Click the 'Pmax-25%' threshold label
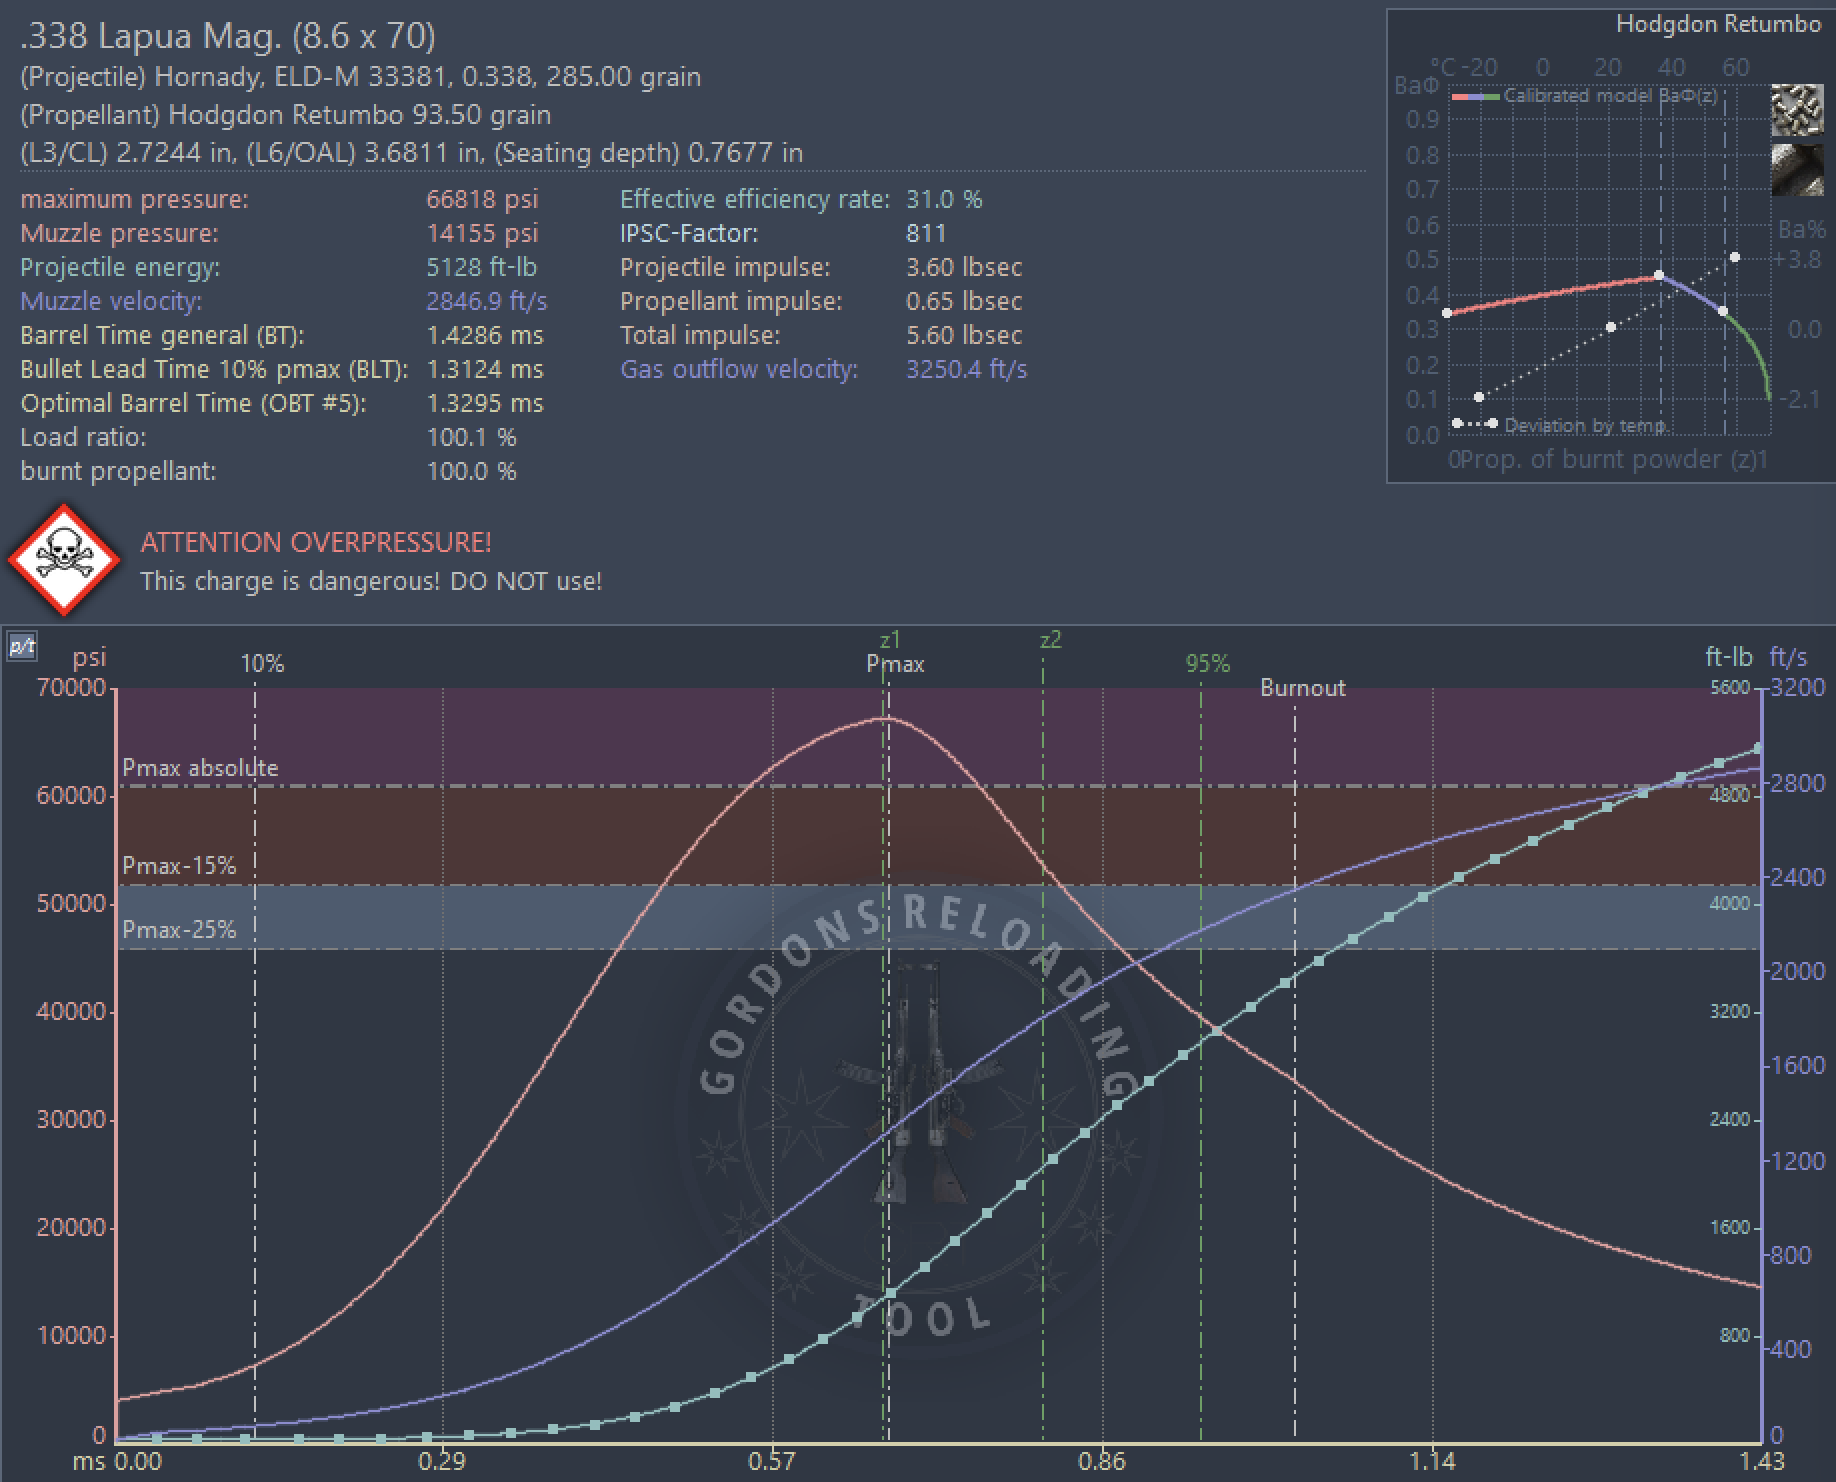Image resolution: width=1836 pixels, height=1482 pixels. pos(179,930)
